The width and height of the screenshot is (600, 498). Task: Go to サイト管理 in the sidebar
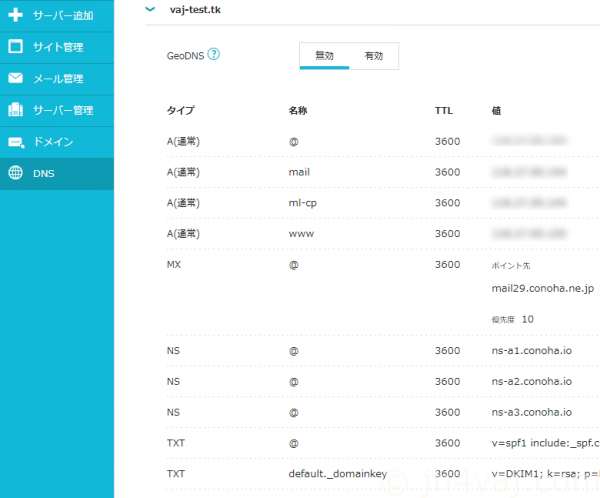click(58, 47)
